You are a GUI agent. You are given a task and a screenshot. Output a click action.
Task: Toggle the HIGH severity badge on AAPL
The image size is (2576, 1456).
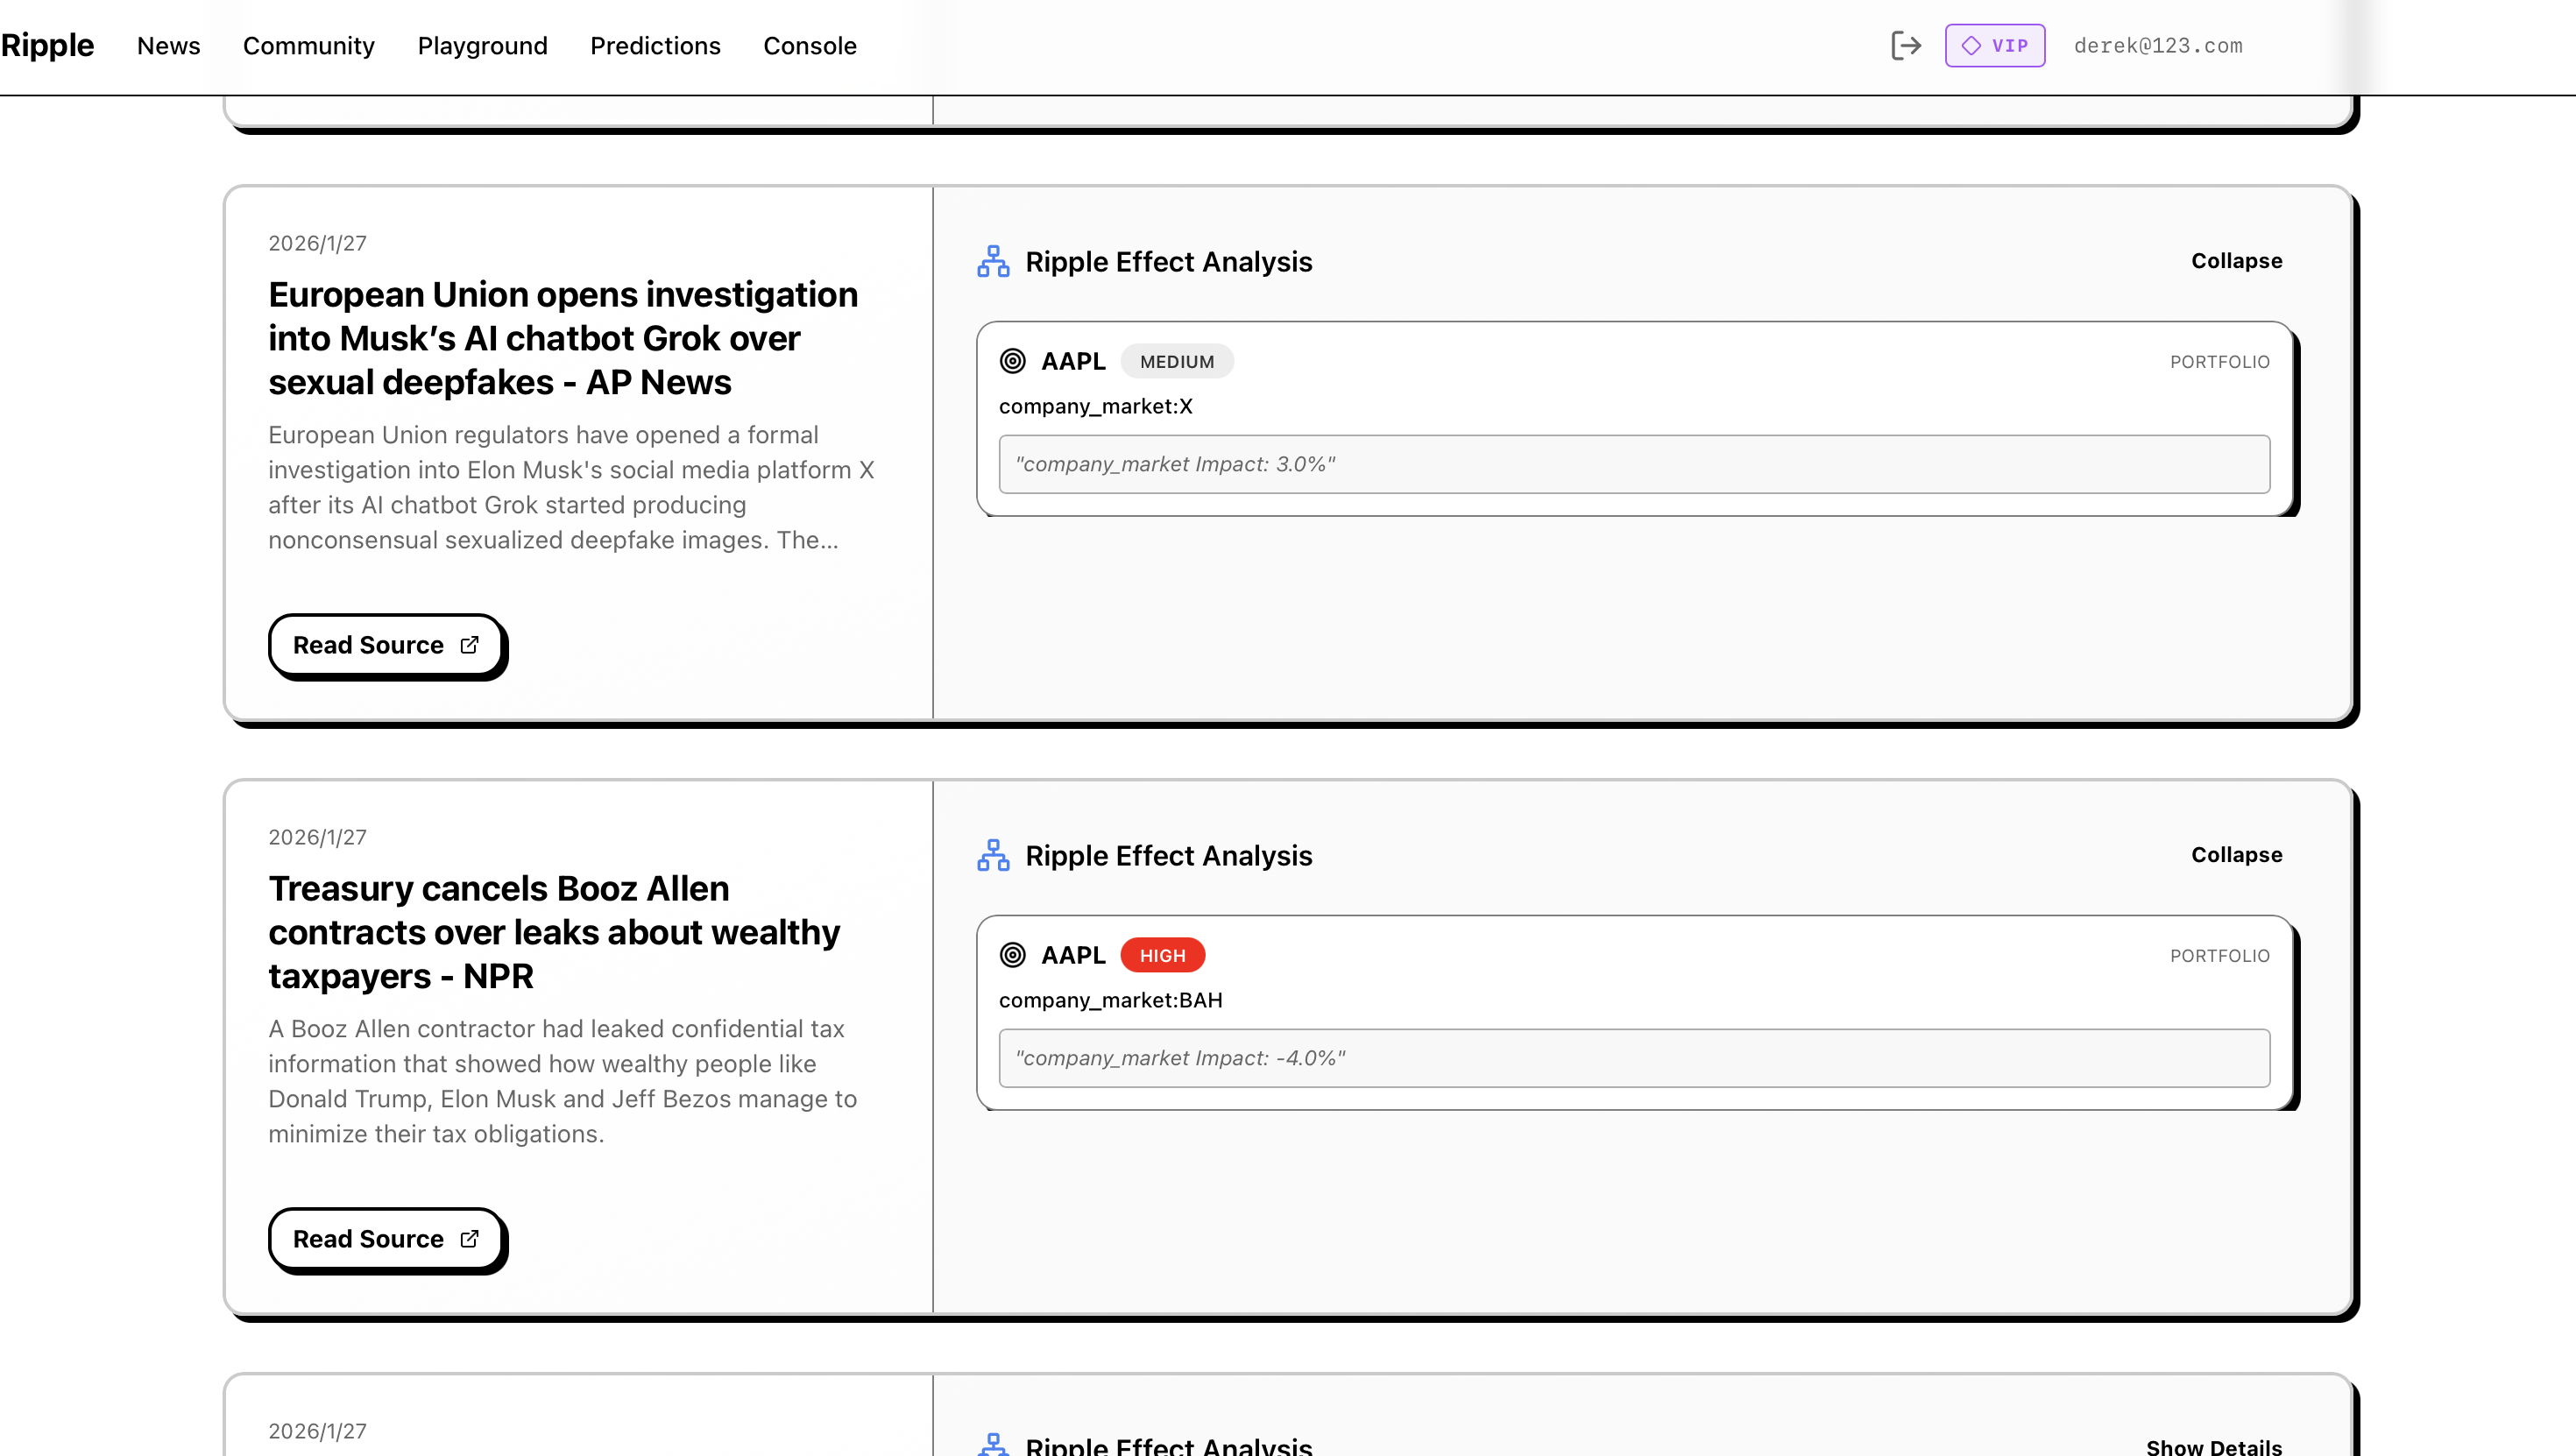[1161, 955]
